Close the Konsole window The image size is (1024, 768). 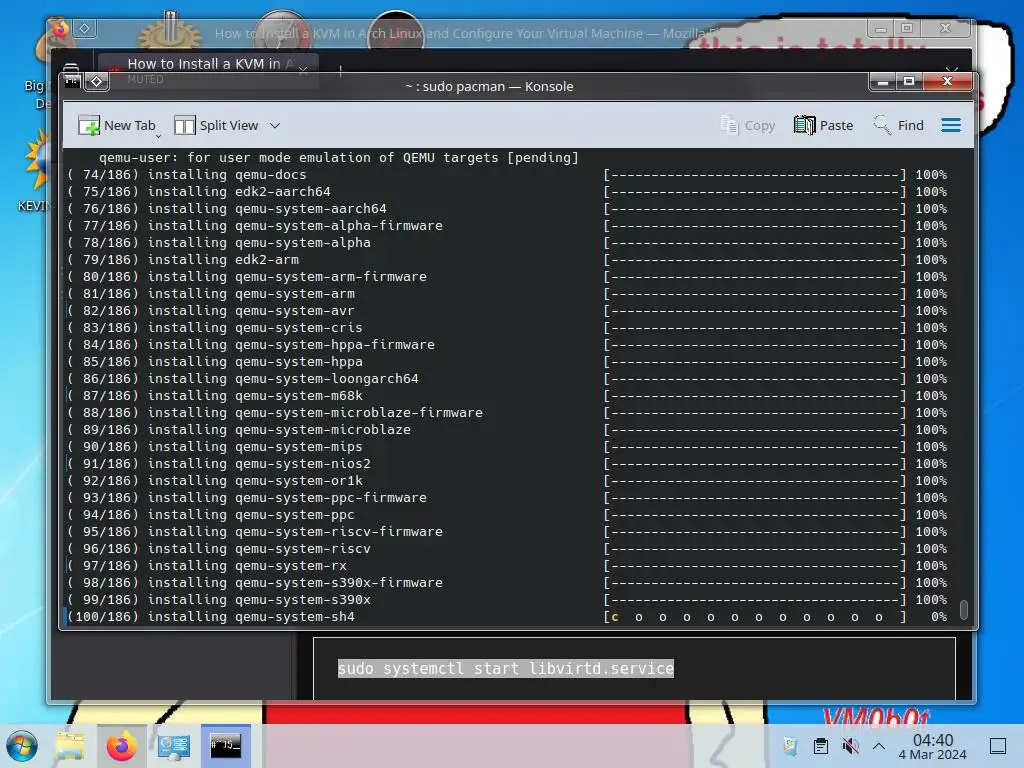pos(947,81)
